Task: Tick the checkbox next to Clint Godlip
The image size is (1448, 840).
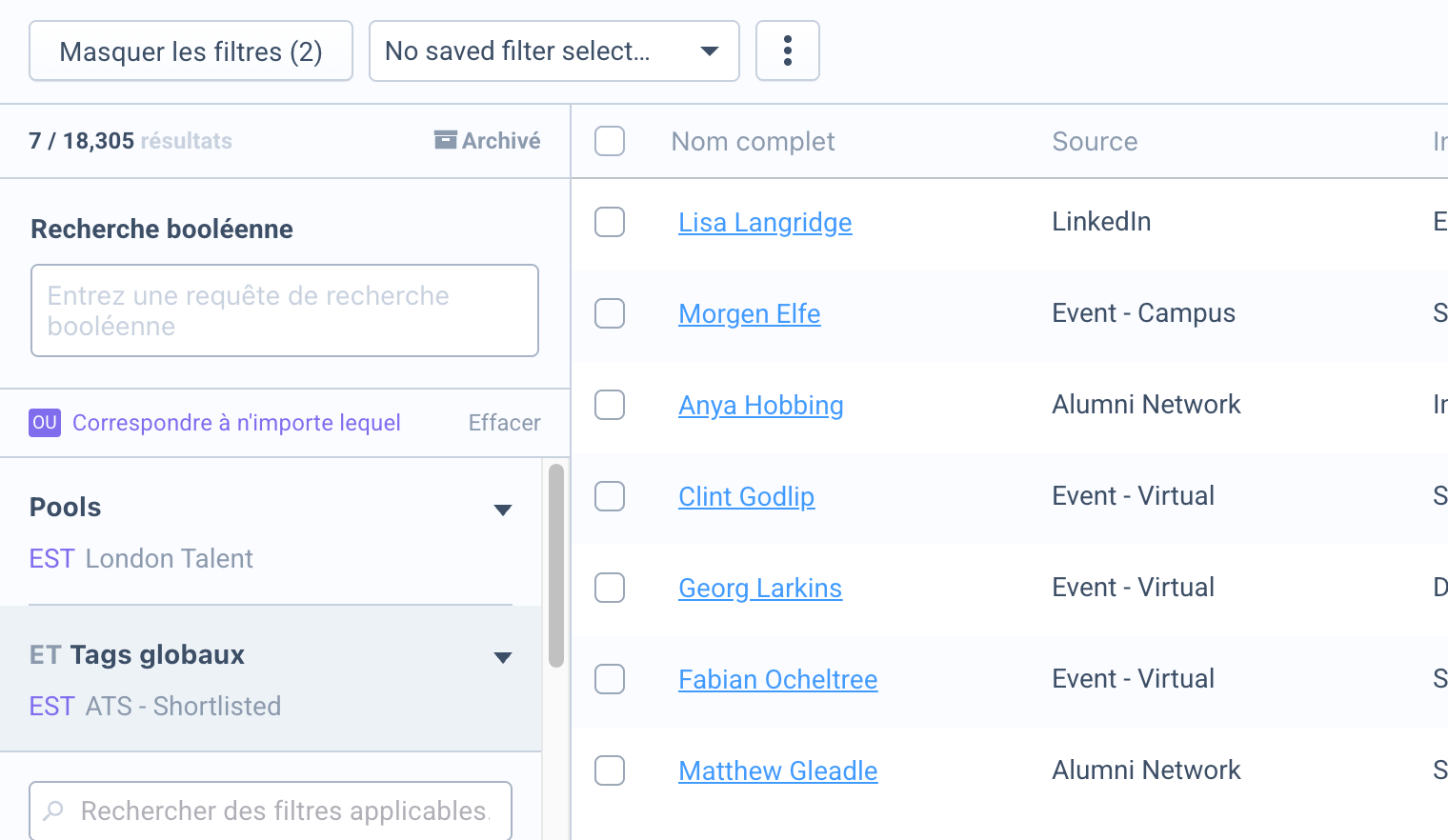Action: [x=610, y=496]
